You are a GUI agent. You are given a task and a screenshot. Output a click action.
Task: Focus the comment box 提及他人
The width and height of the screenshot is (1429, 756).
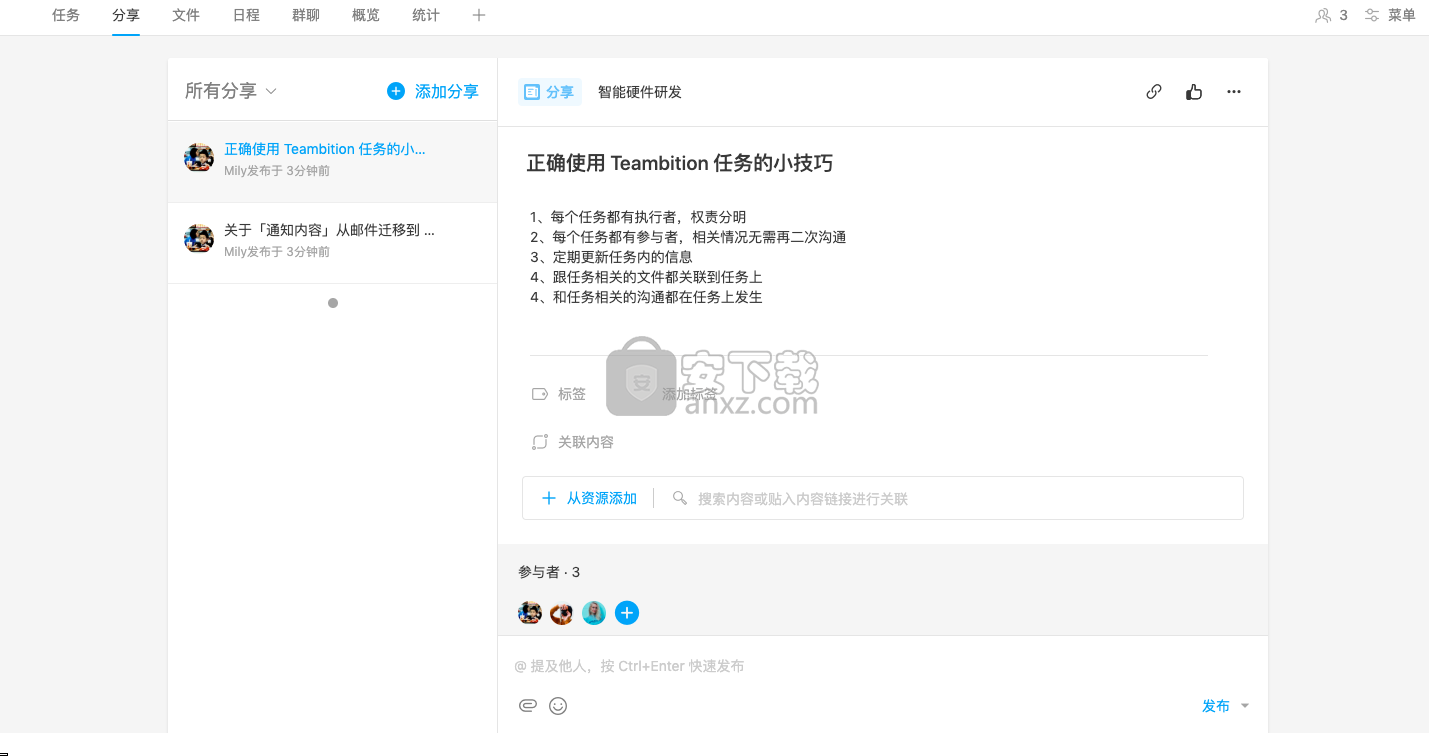tap(882, 666)
